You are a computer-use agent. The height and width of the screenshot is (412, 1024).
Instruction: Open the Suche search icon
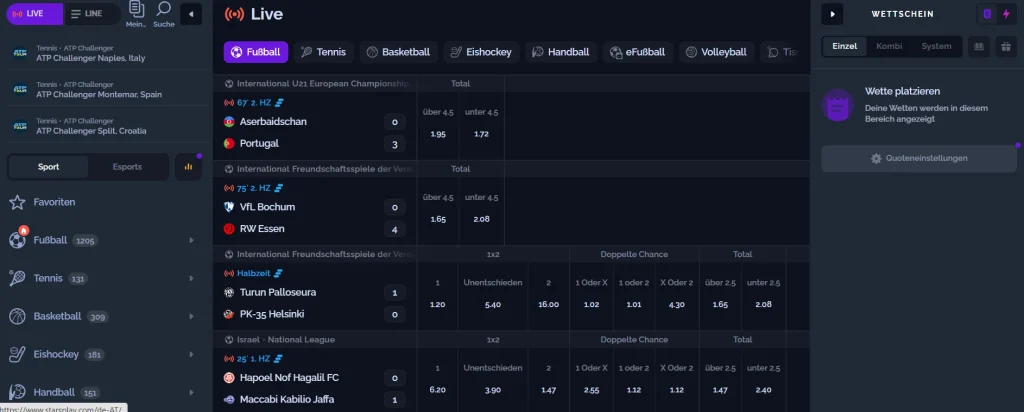[x=164, y=9]
